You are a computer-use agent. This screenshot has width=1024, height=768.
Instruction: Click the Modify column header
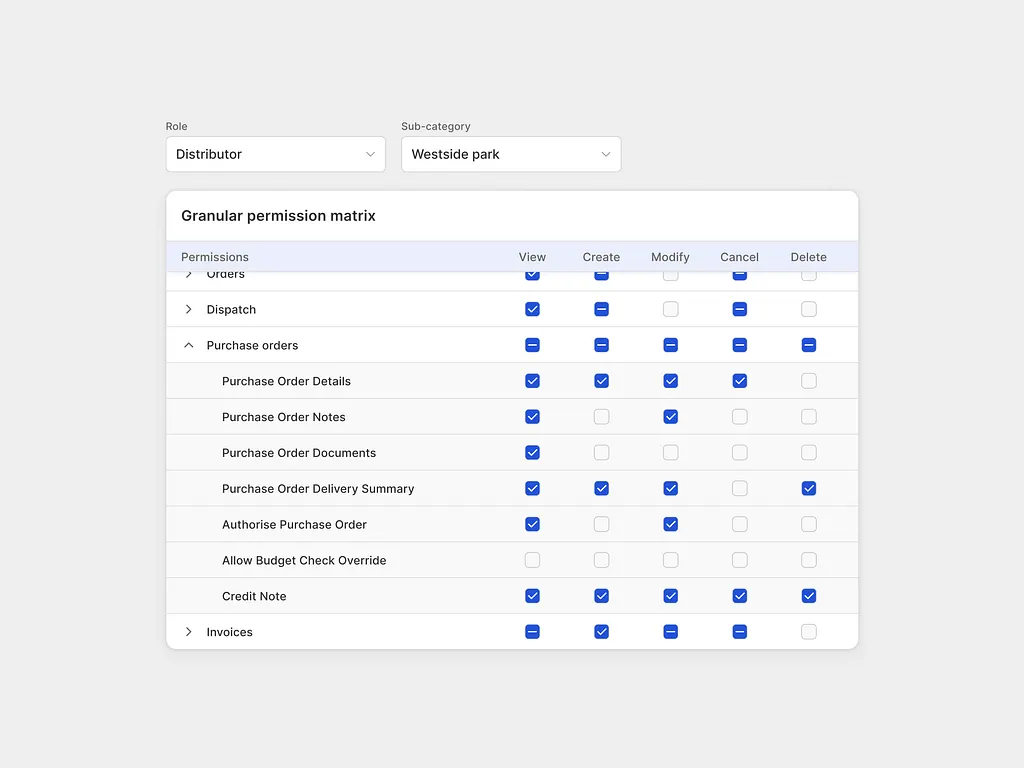point(670,257)
